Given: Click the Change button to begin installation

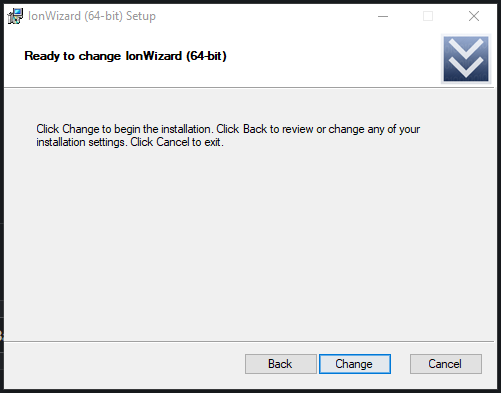Looking at the screenshot, I should pos(355,364).
